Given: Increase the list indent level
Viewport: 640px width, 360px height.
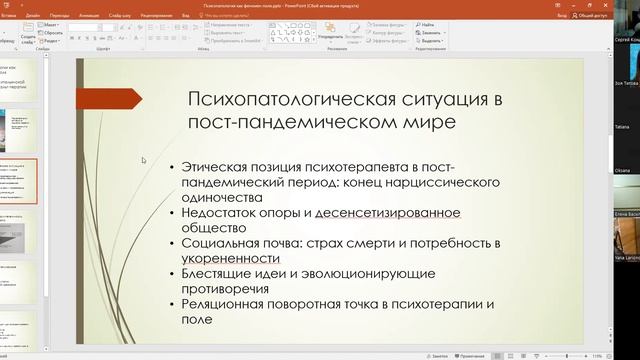Looking at the screenshot, I should click(x=185, y=27).
